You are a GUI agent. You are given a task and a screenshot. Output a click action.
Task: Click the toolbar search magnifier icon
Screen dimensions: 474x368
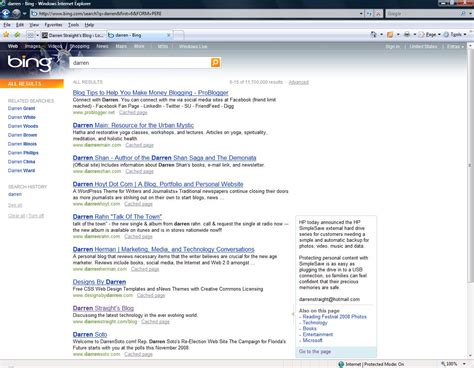[463, 14]
